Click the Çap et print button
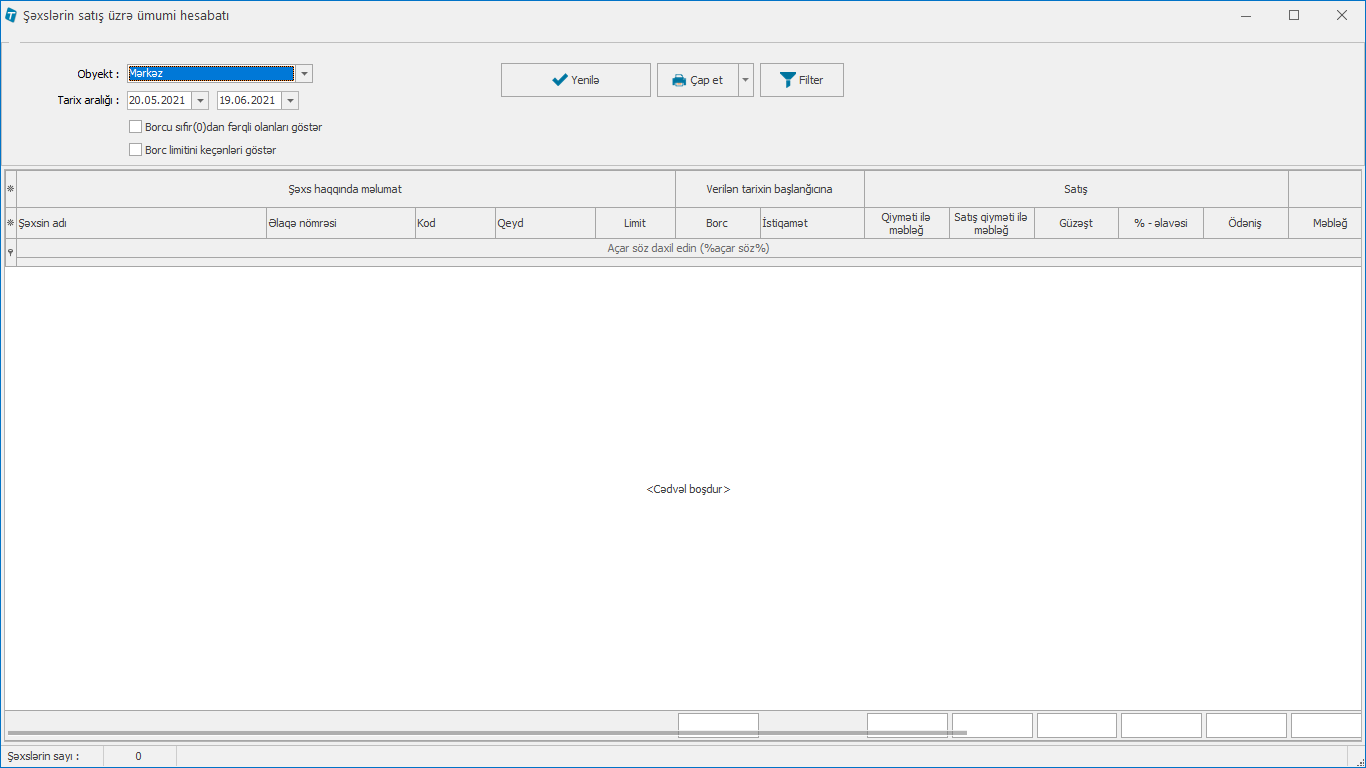 [x=697, y=80]
